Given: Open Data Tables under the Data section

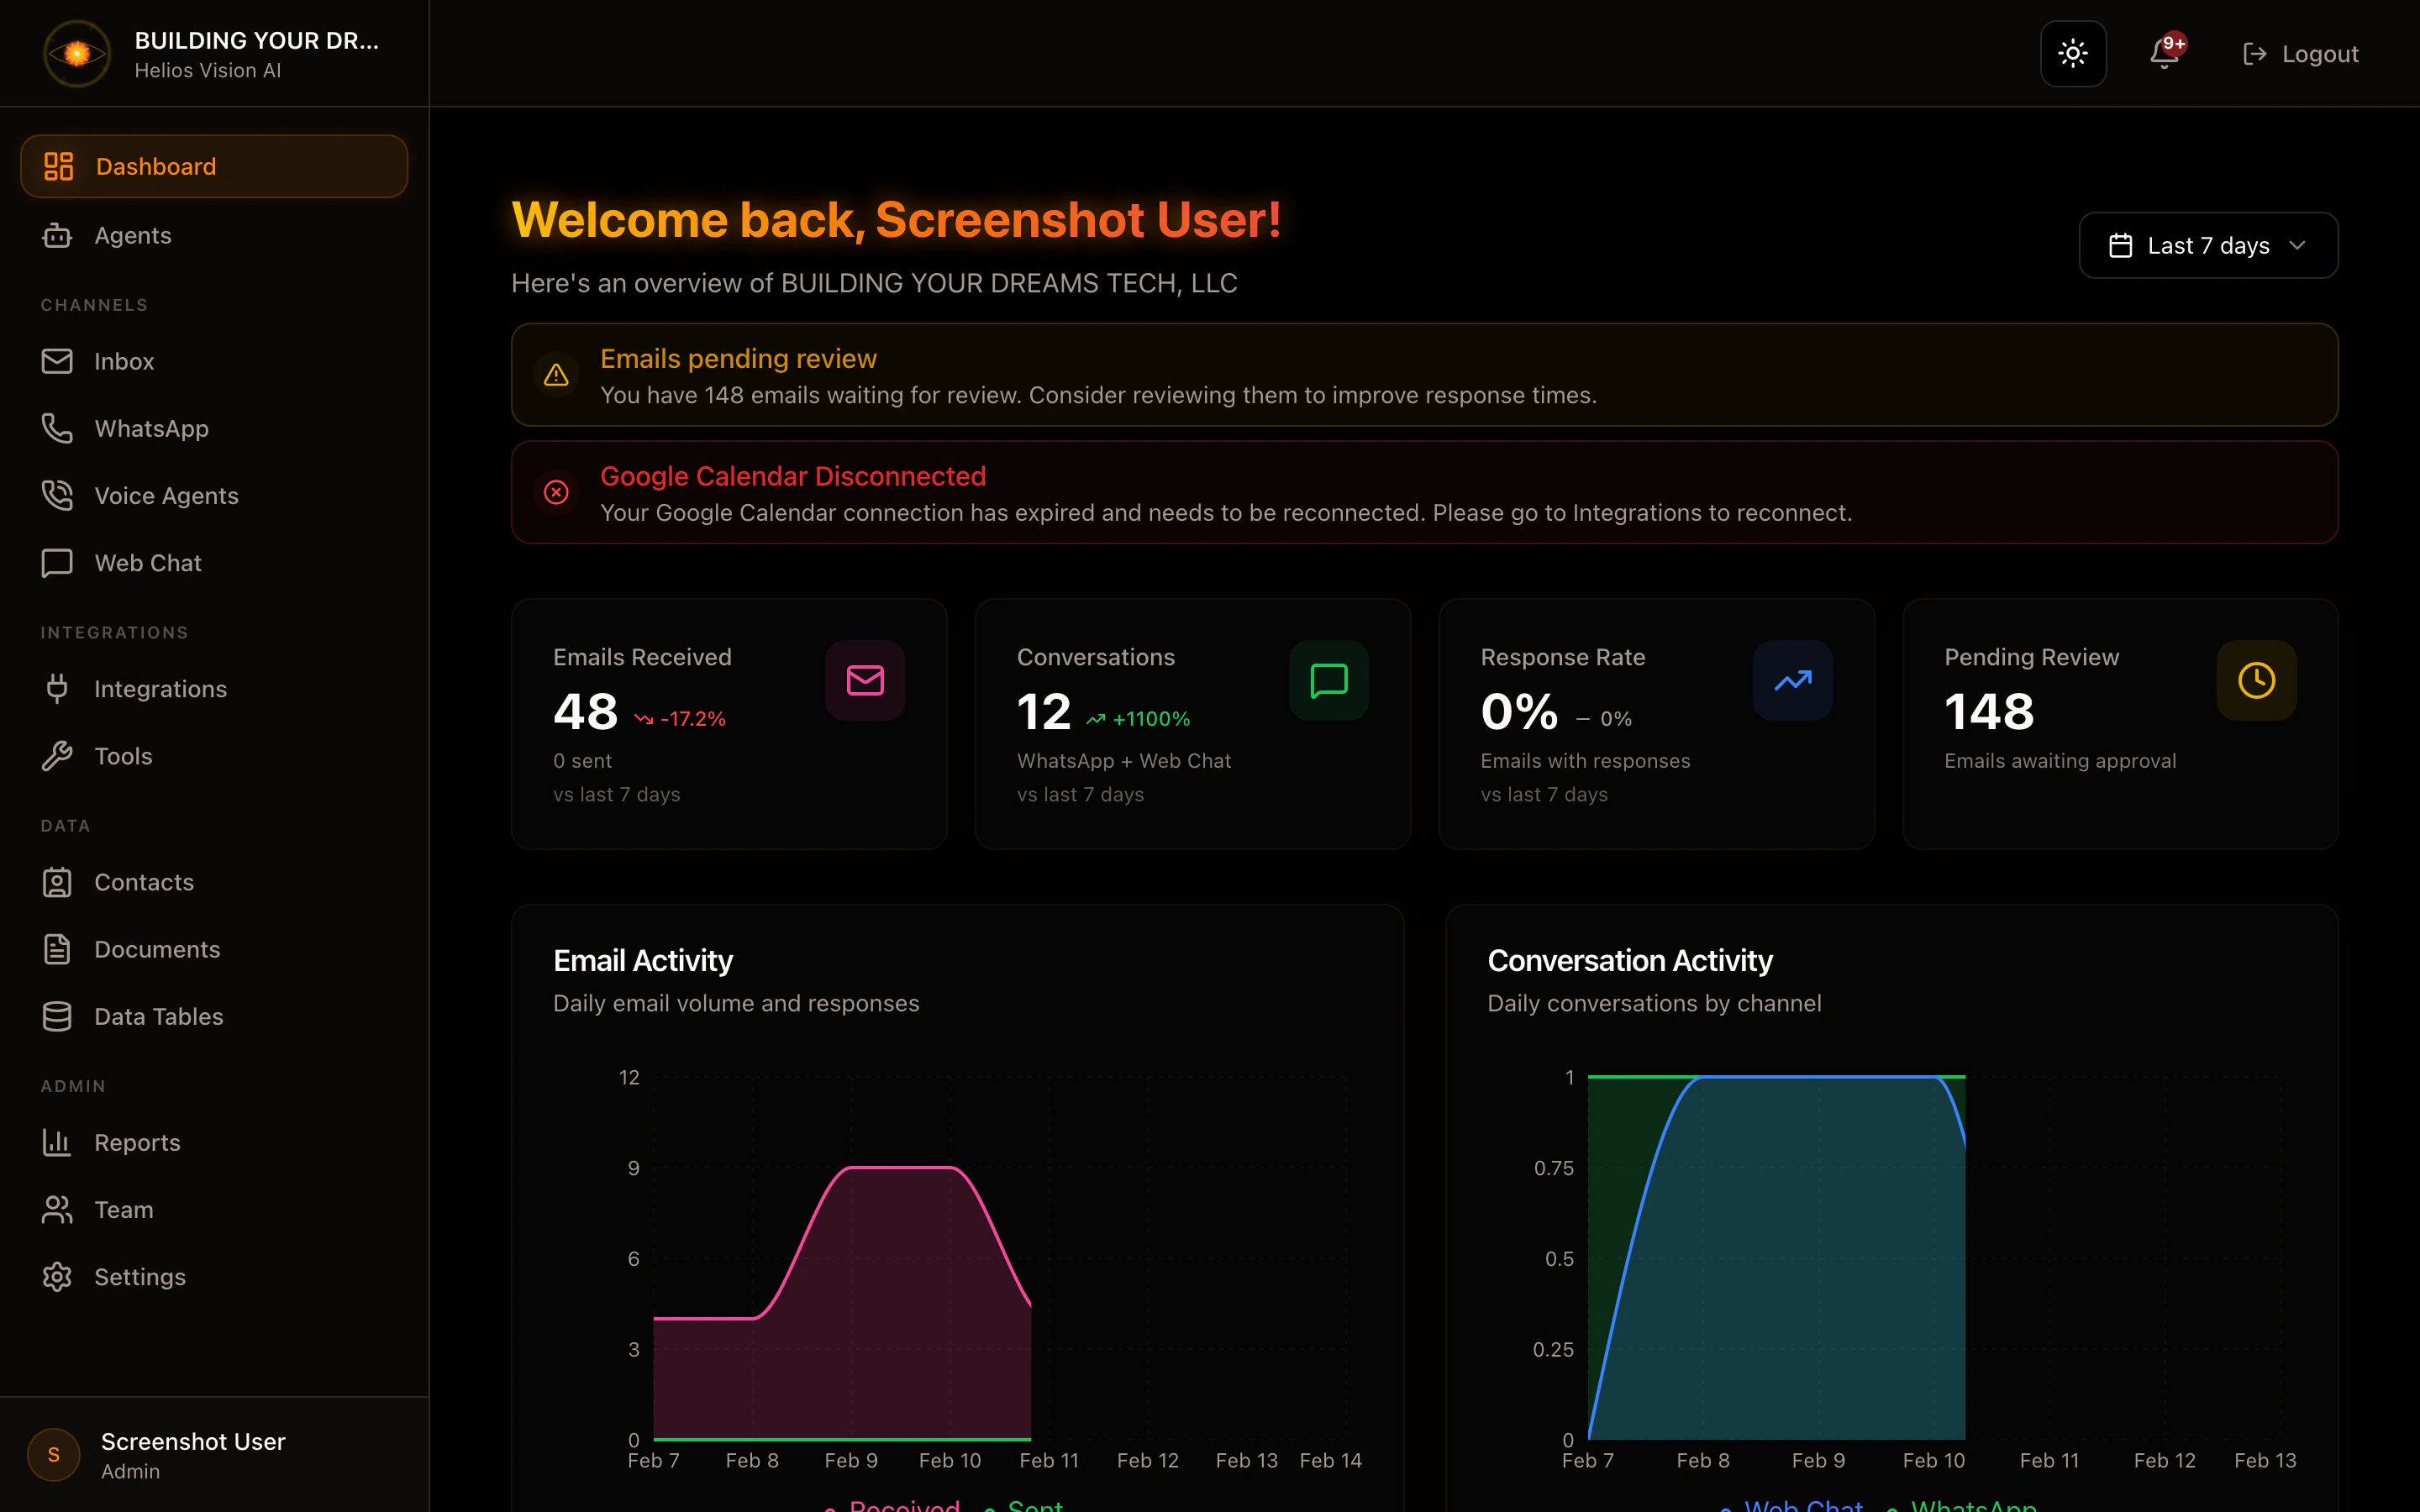Looking at the screenshot, I should 158,1016.
